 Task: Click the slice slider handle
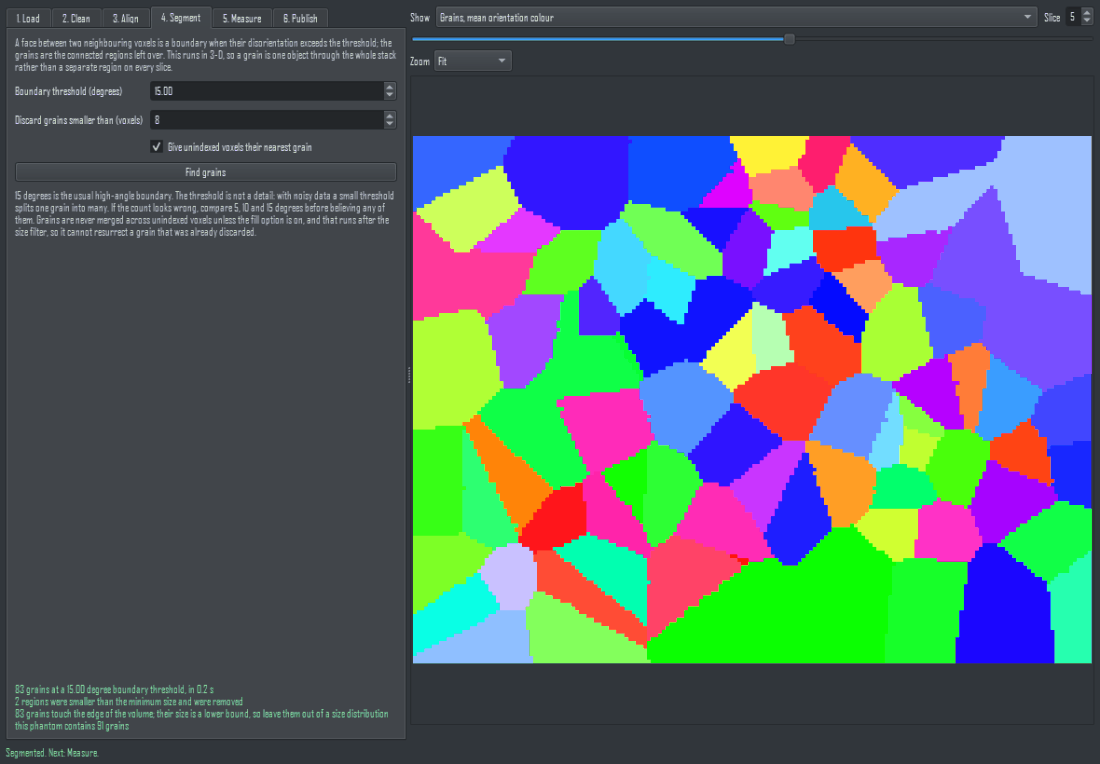[789, 39]
